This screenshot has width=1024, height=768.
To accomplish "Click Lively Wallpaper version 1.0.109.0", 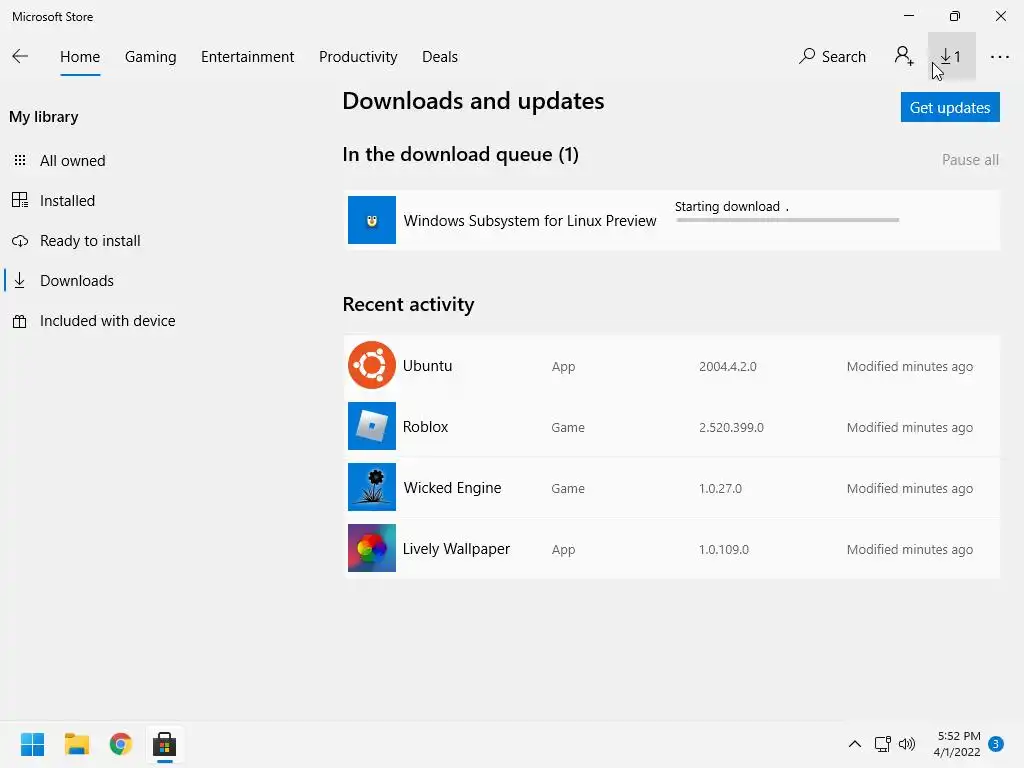I will point(724,549).
